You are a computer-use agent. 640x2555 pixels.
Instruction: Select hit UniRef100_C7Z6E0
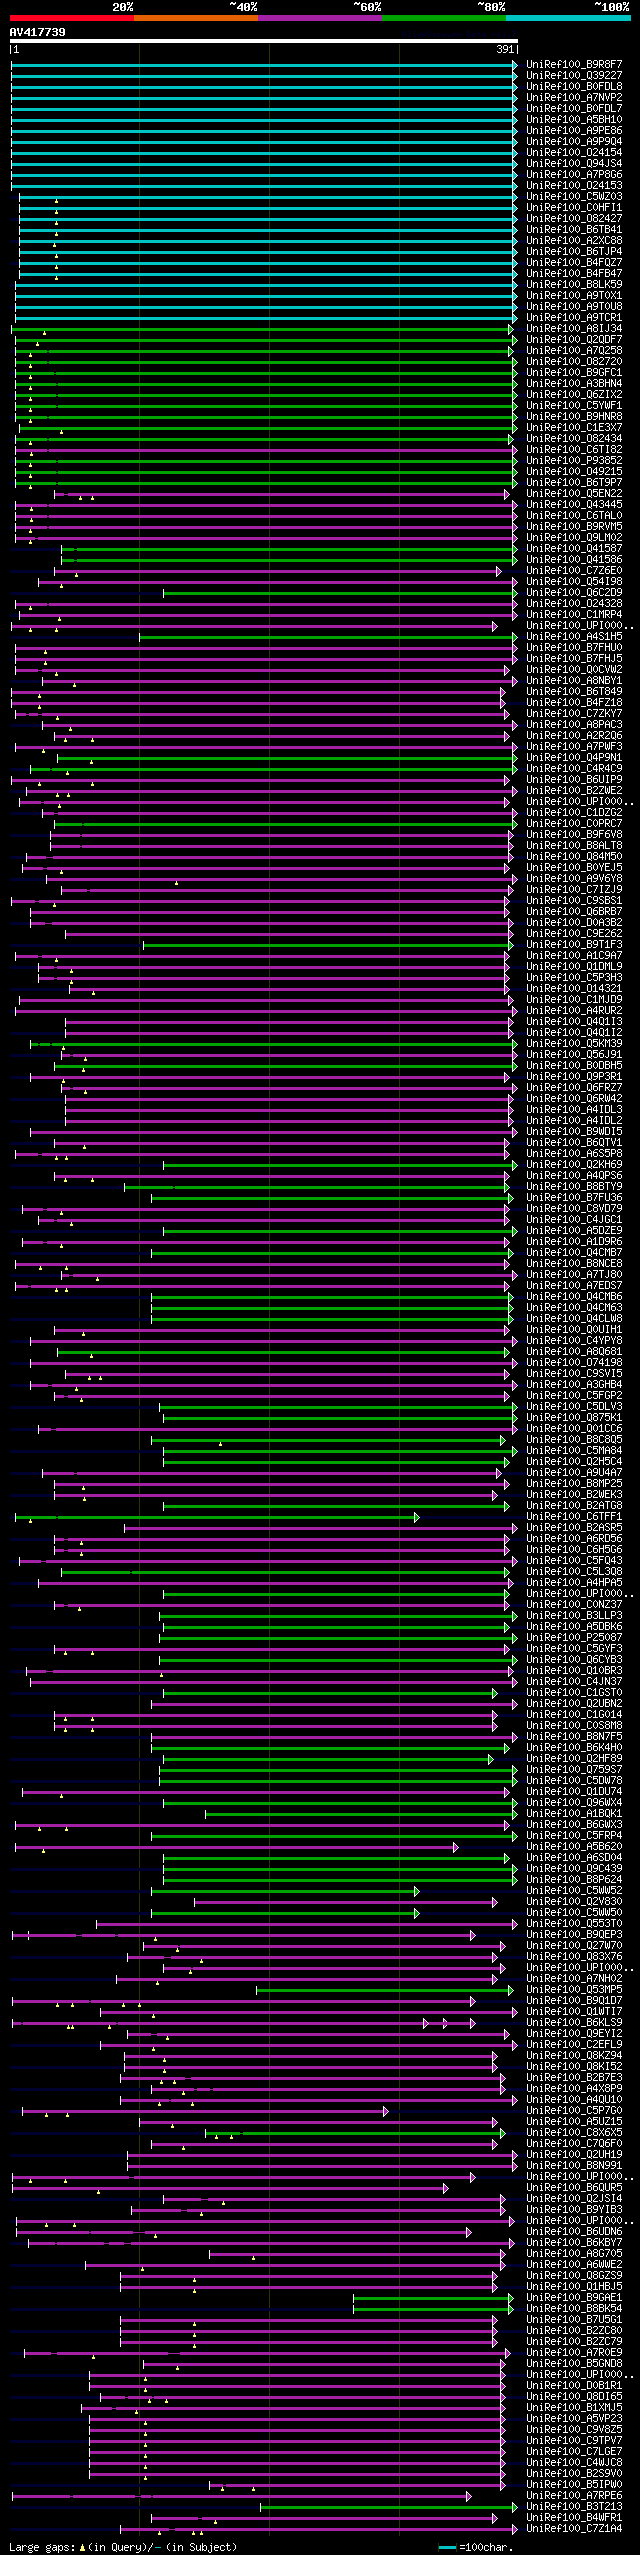pos(574,571)
